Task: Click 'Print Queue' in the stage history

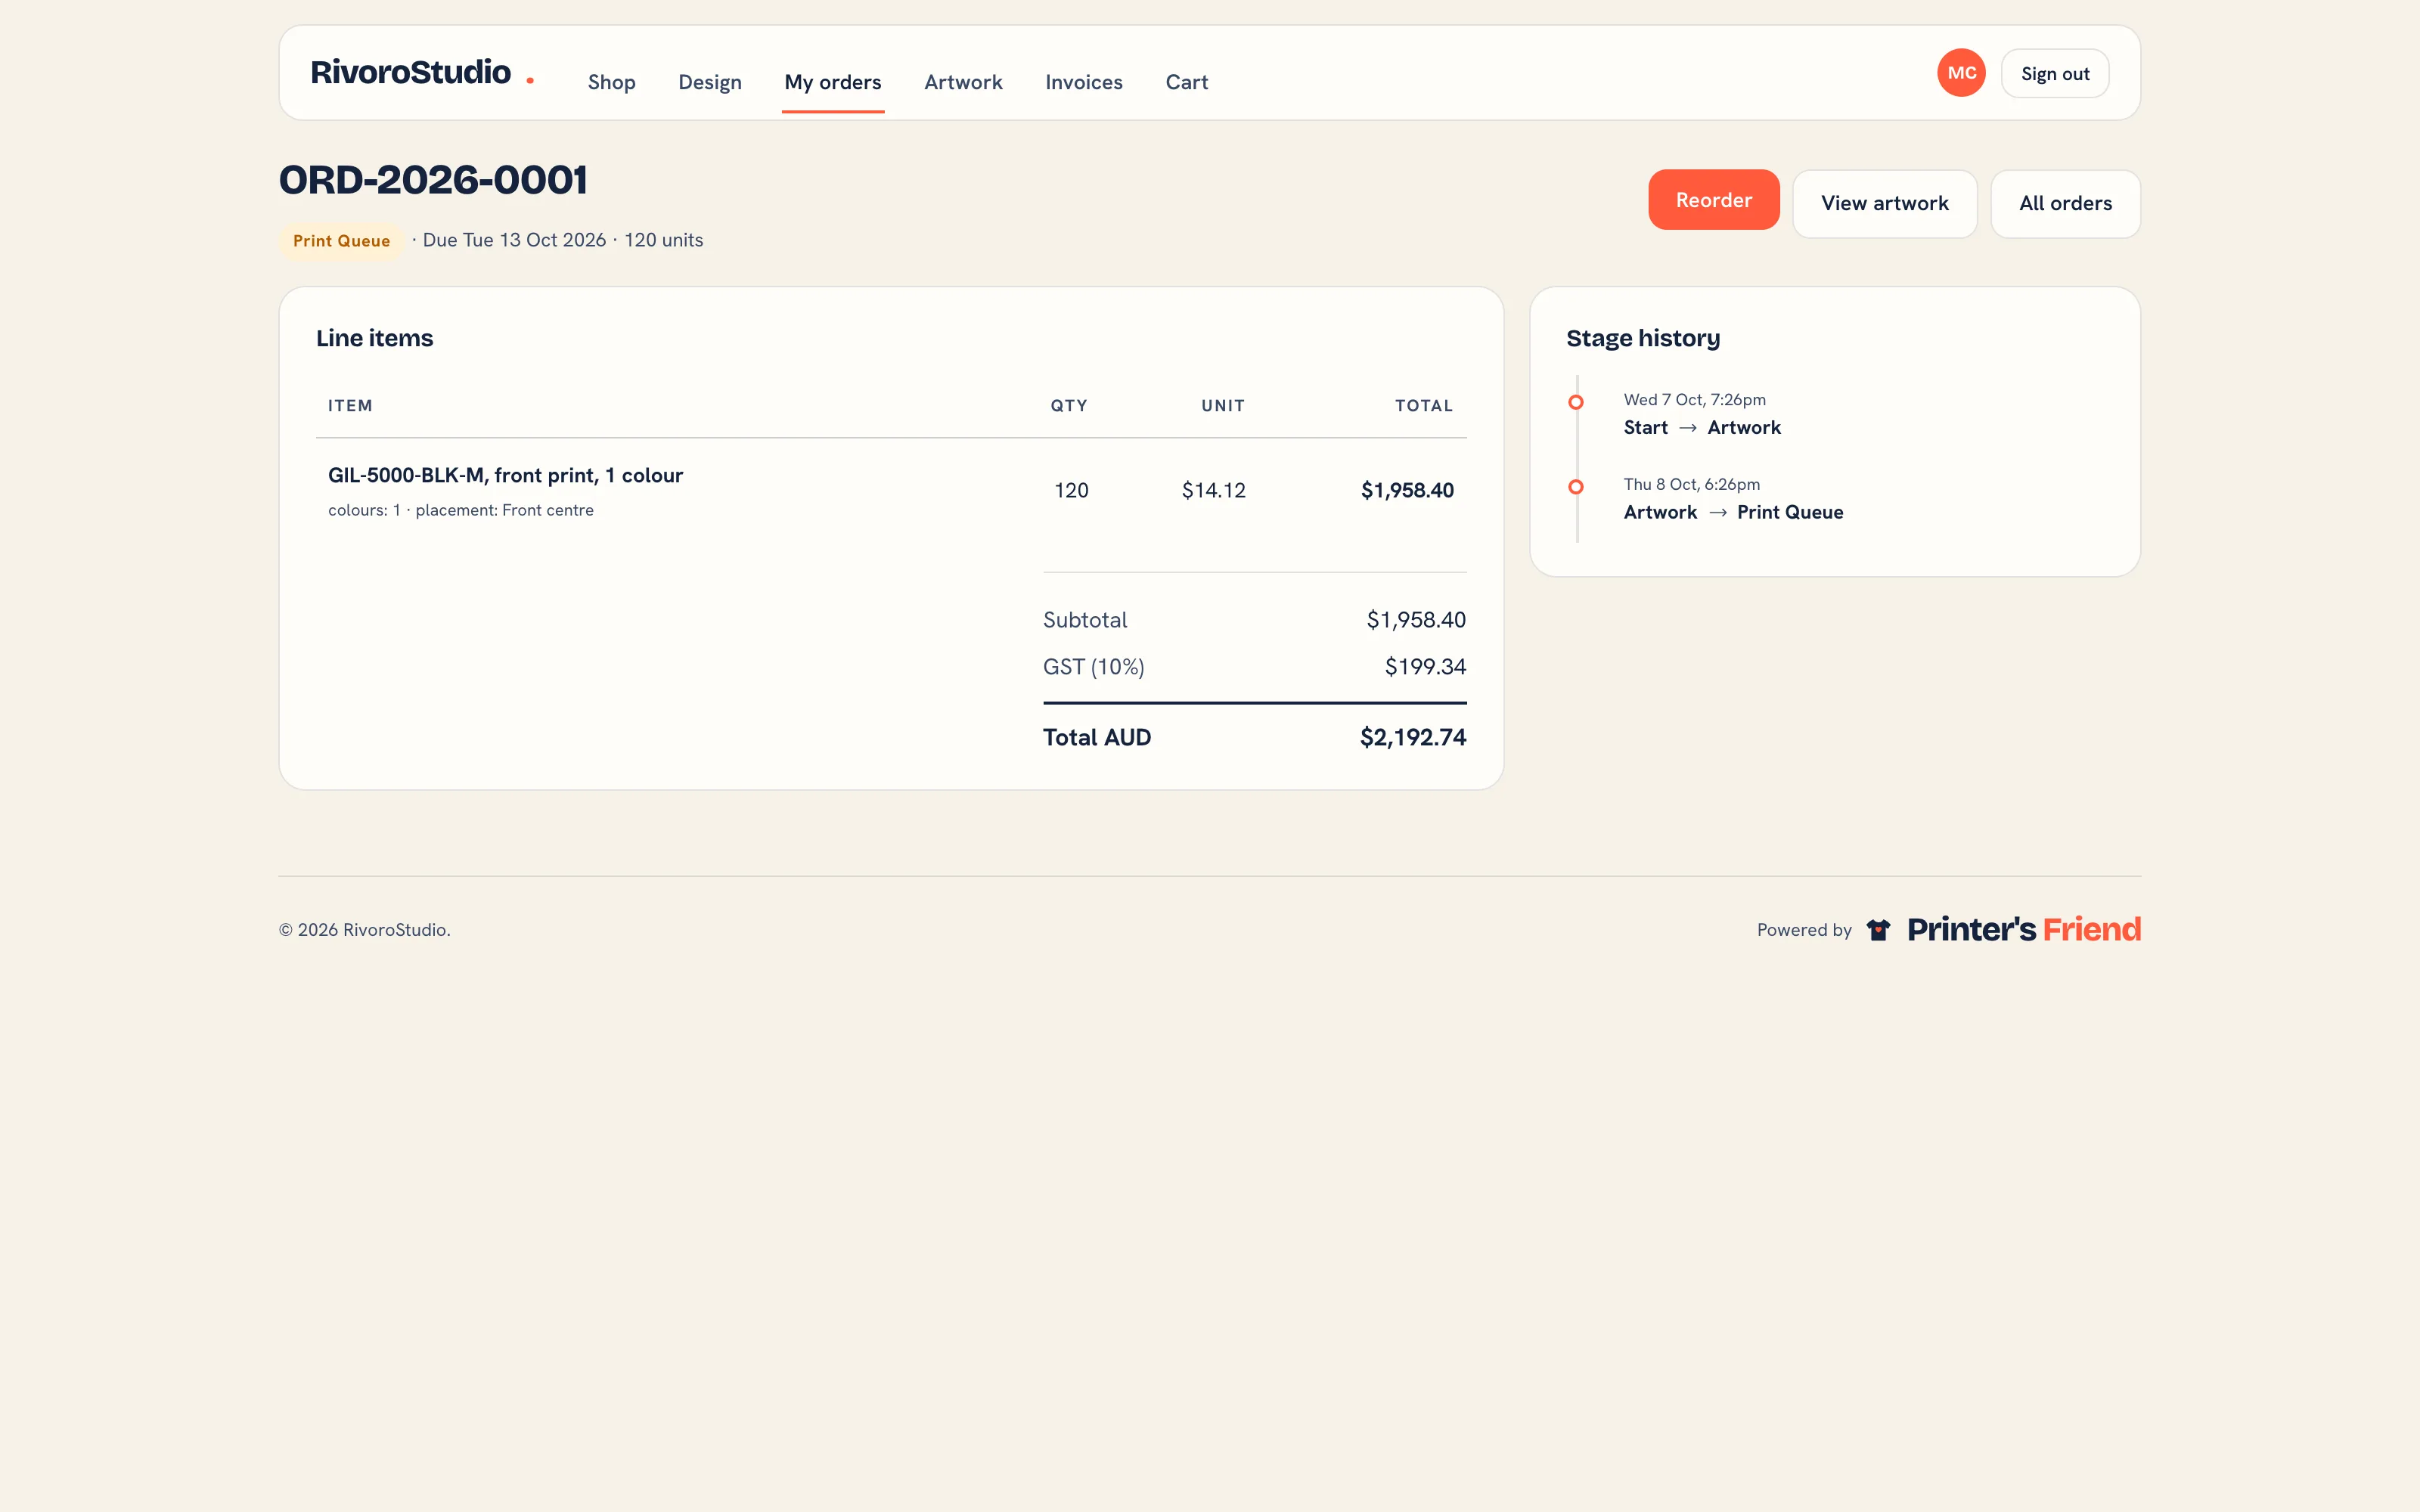Action: [1790, 512]
